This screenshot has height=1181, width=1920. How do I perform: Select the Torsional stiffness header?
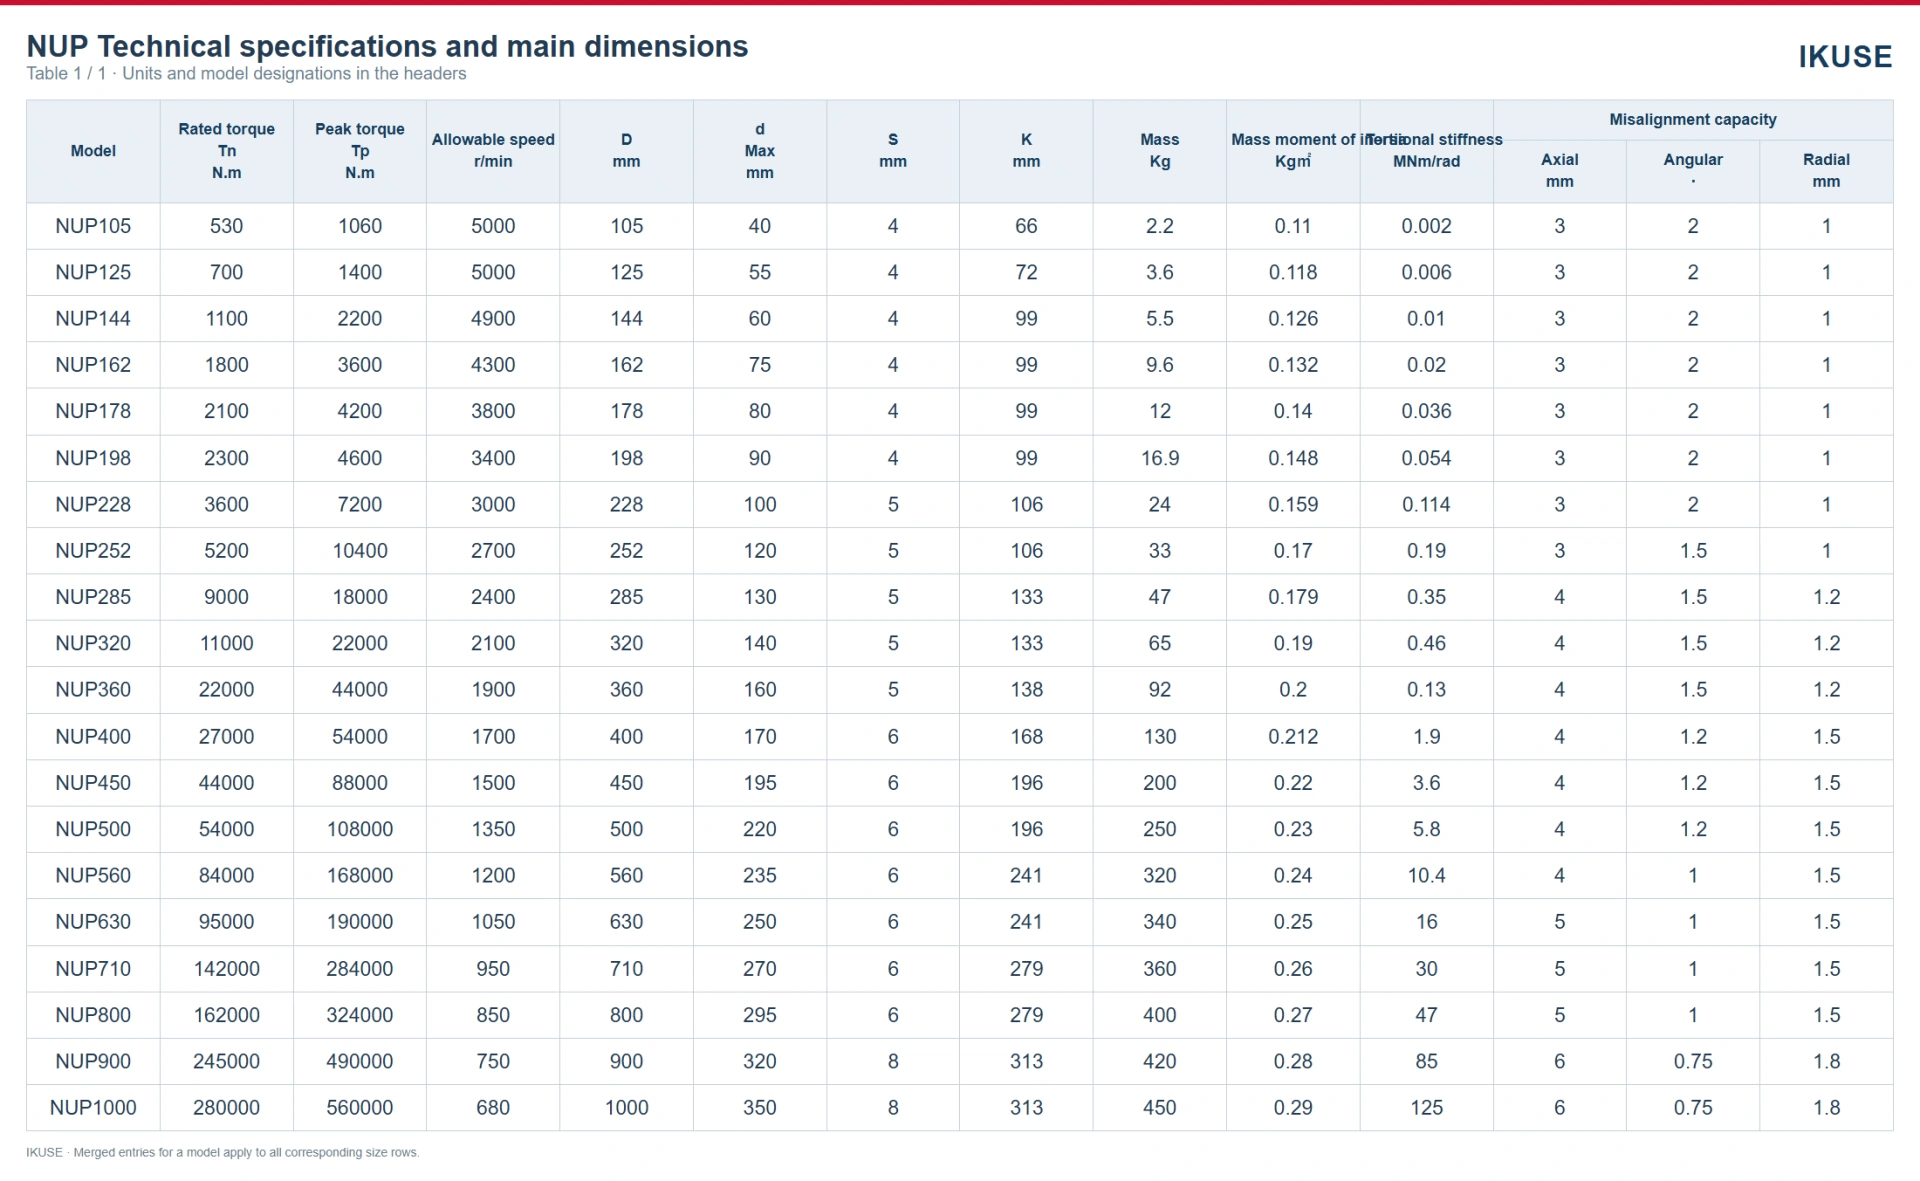(x=1426, y=151)
